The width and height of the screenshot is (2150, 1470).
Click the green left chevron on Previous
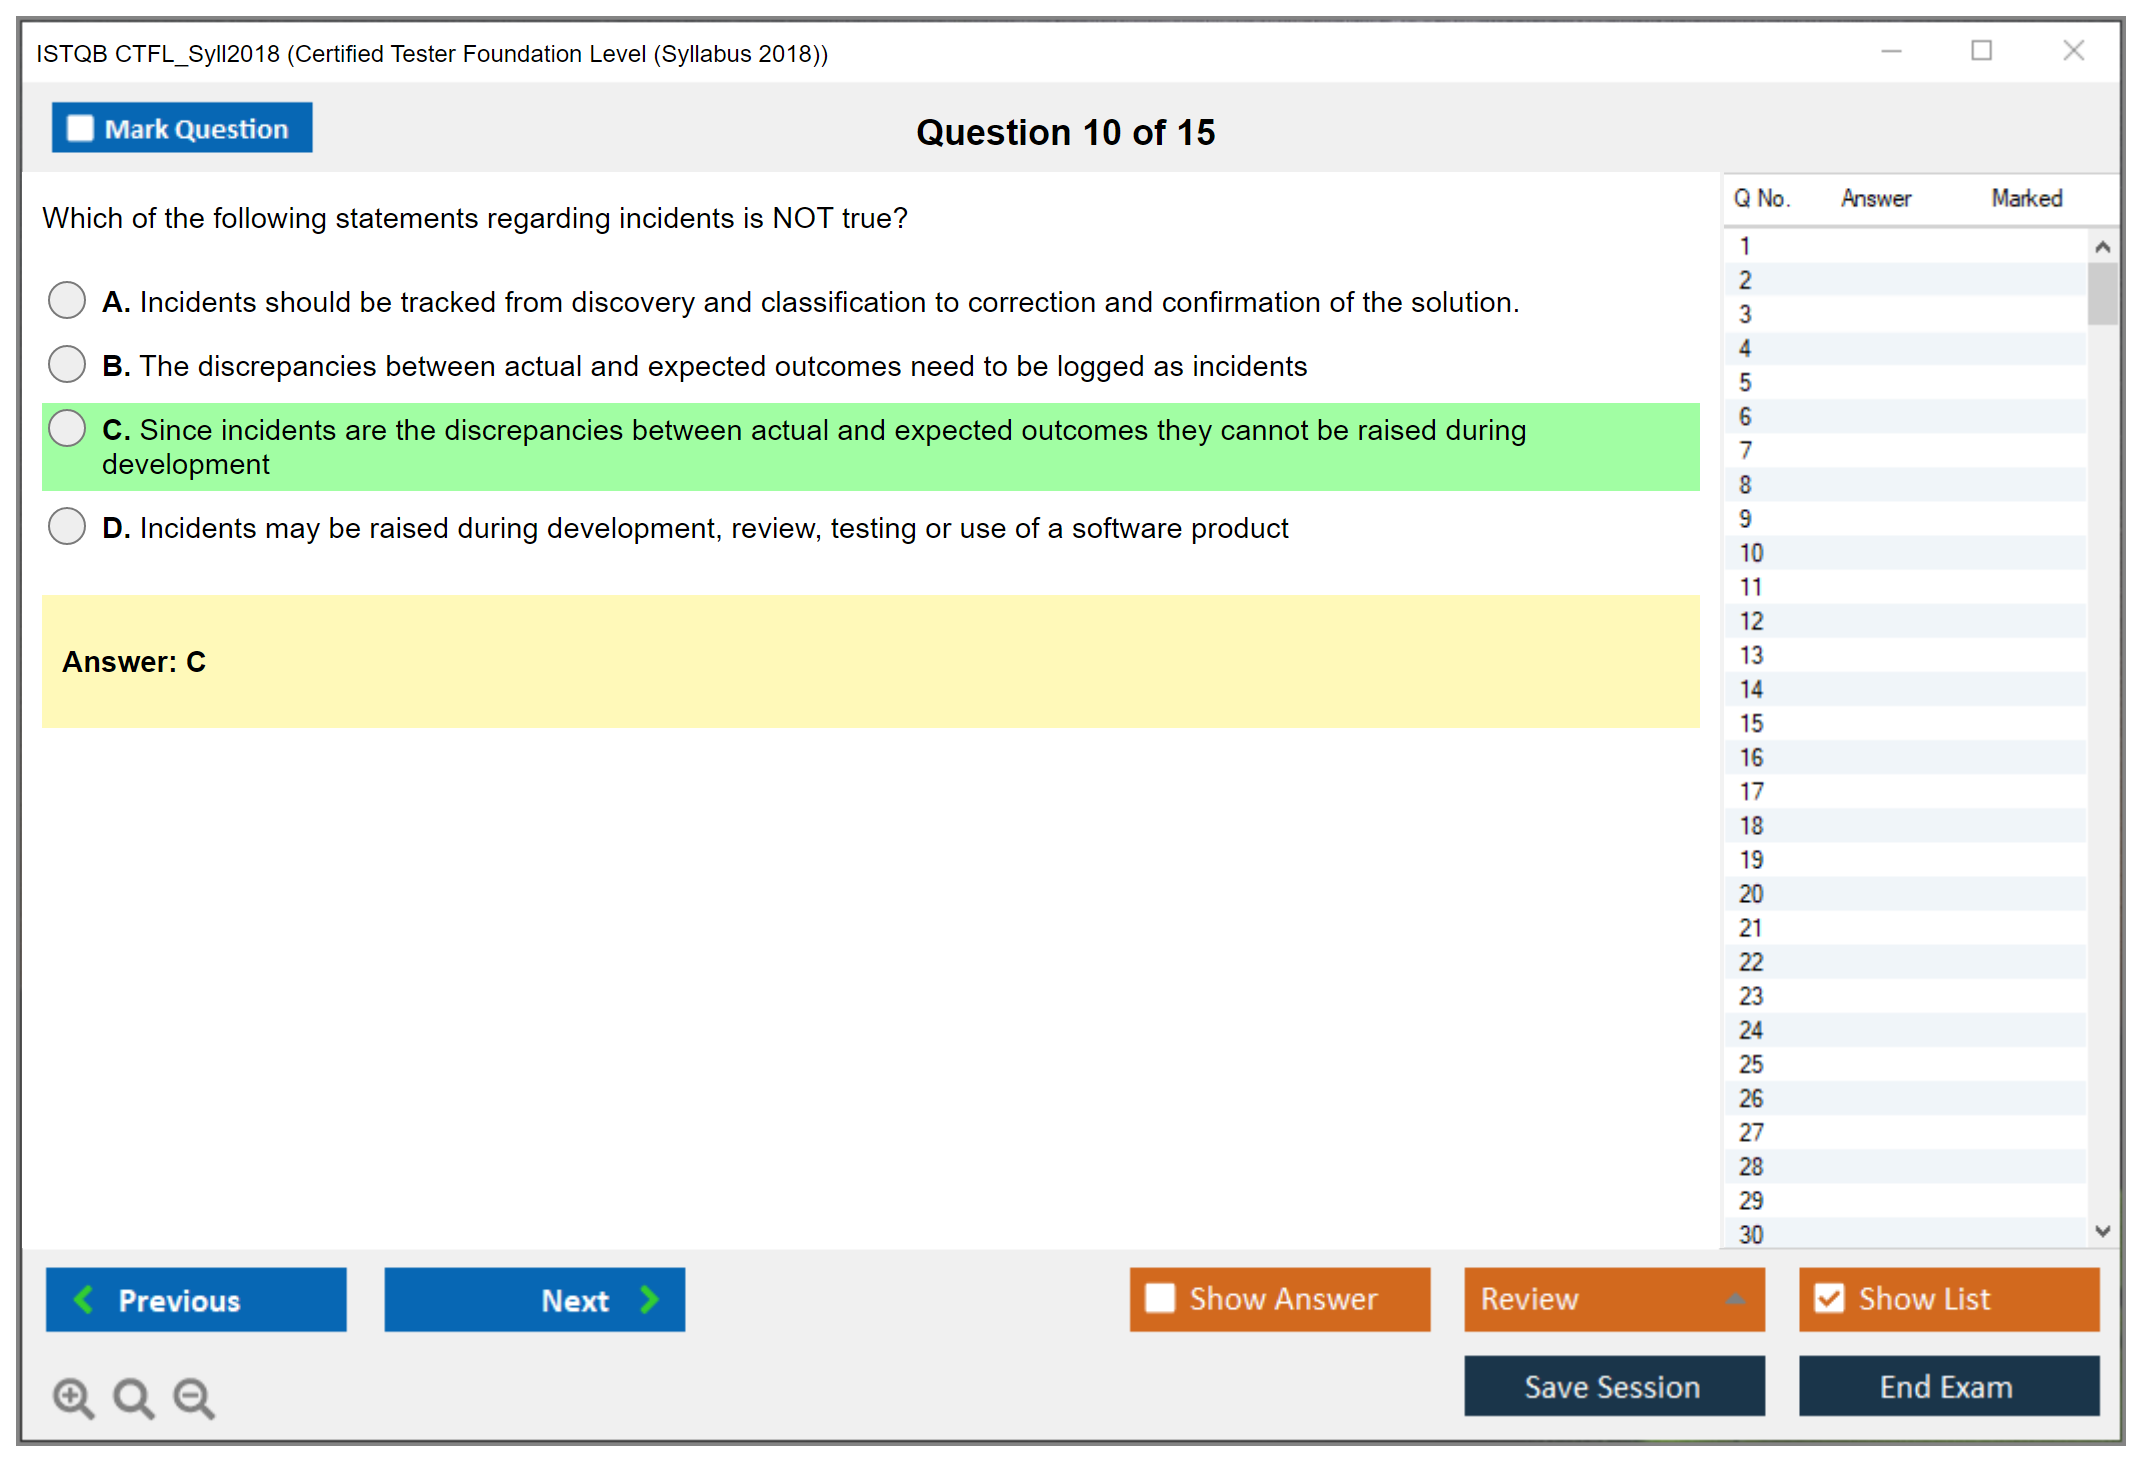pos(84,1299)
